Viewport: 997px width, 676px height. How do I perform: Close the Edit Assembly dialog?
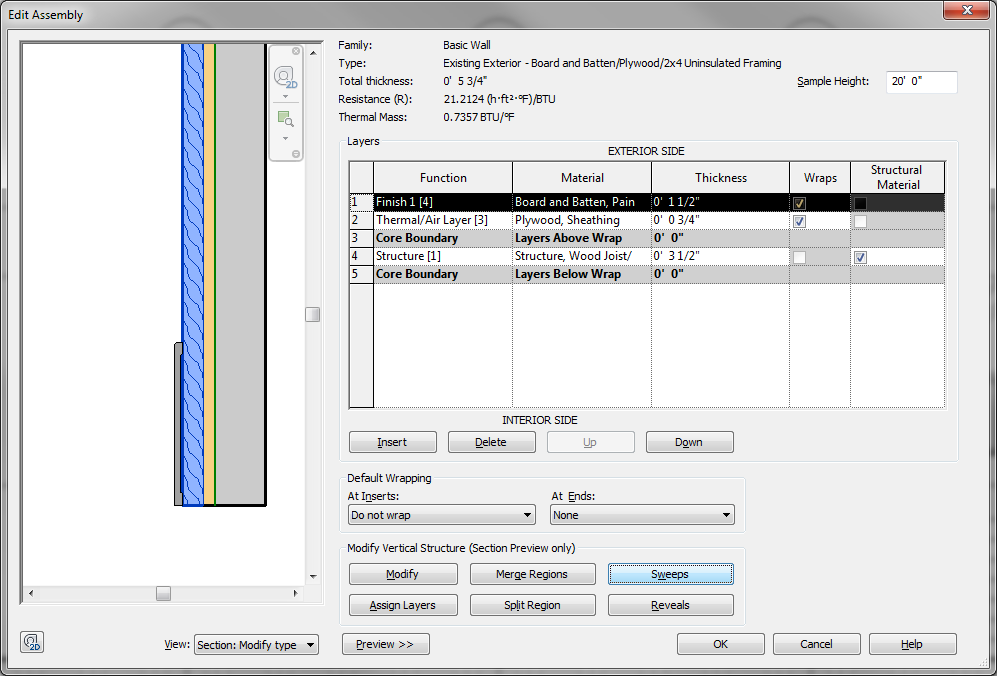pyautogui.click(x=966, y=10)
